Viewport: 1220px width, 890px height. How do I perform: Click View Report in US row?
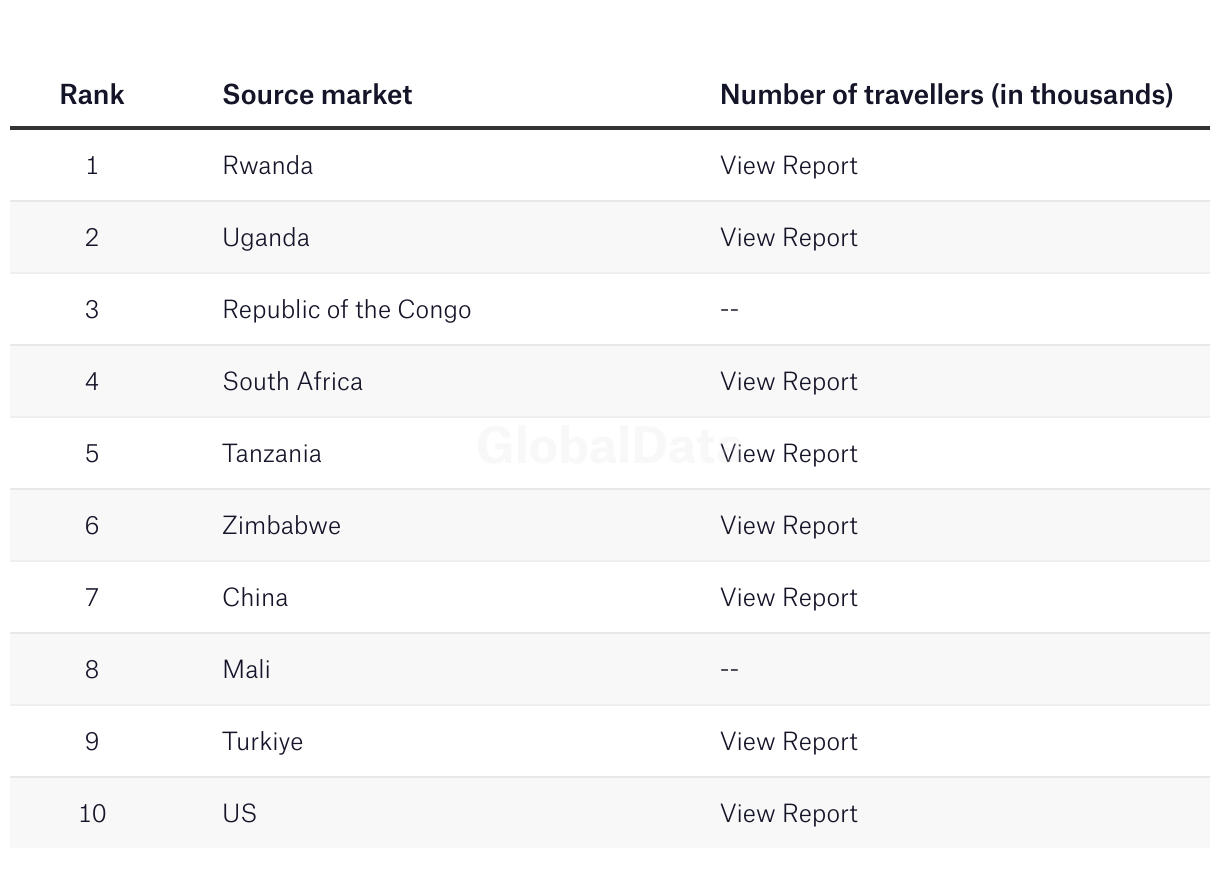(788, 814)
